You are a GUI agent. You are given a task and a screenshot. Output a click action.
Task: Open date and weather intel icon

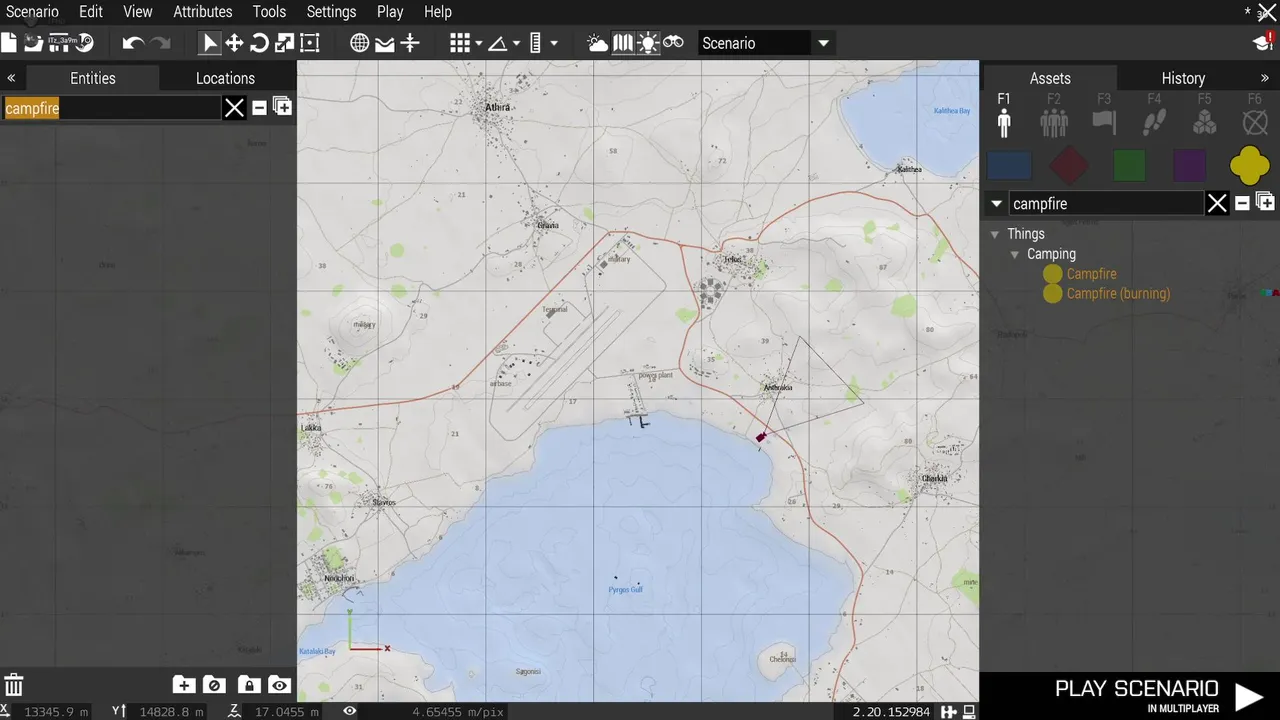click(x=597, y=43)
